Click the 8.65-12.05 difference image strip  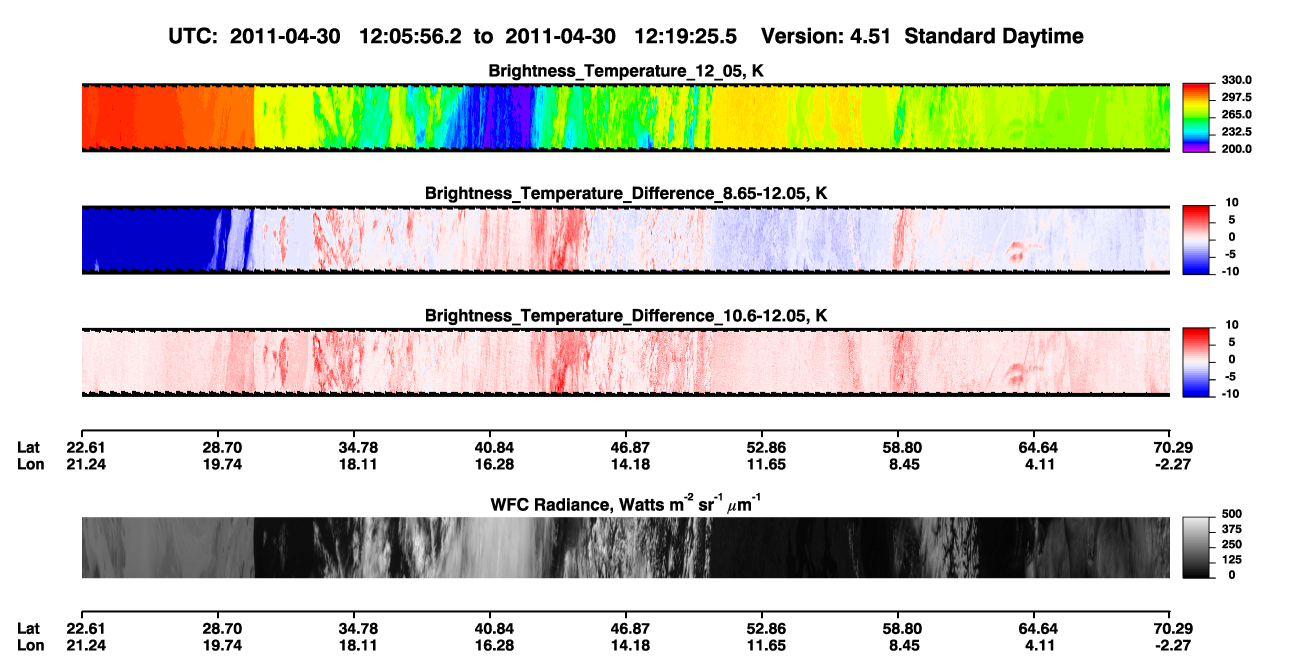(x=626, y=240)
